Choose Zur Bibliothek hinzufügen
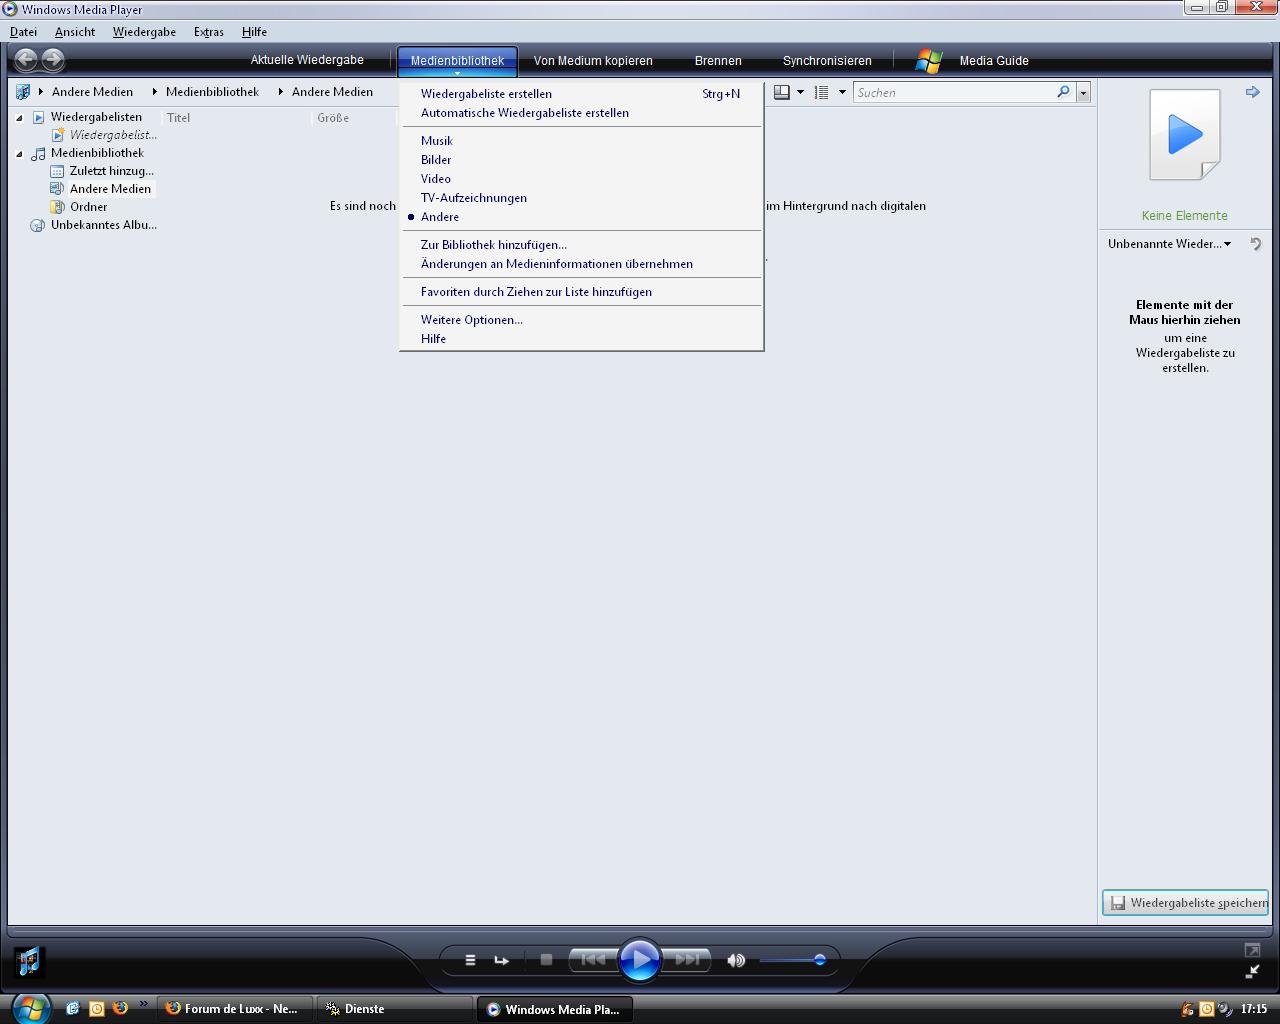This screenshot has width=1280, height=1024. tap(581, 245)
